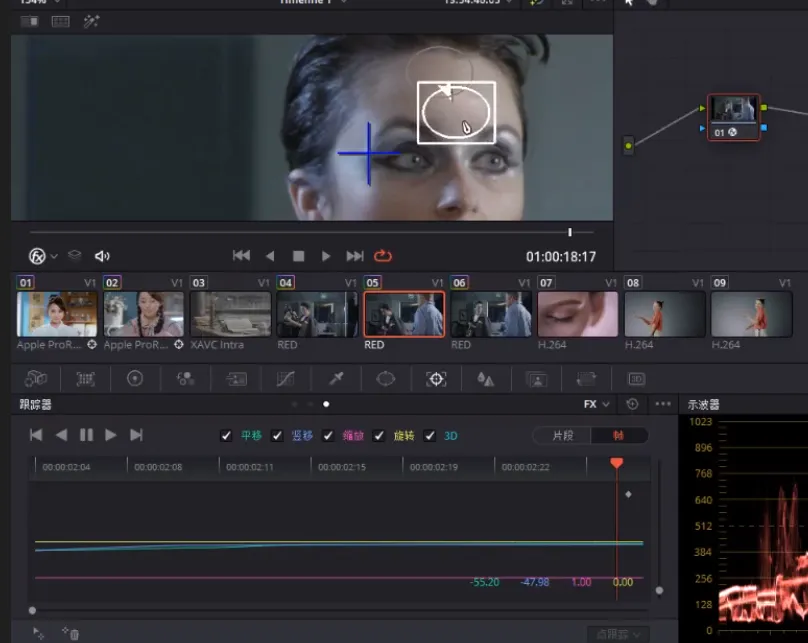This screenshot has height=643, width=808.
Task: Click the tracker graph red playhead
Action: (x=617, y=463)
